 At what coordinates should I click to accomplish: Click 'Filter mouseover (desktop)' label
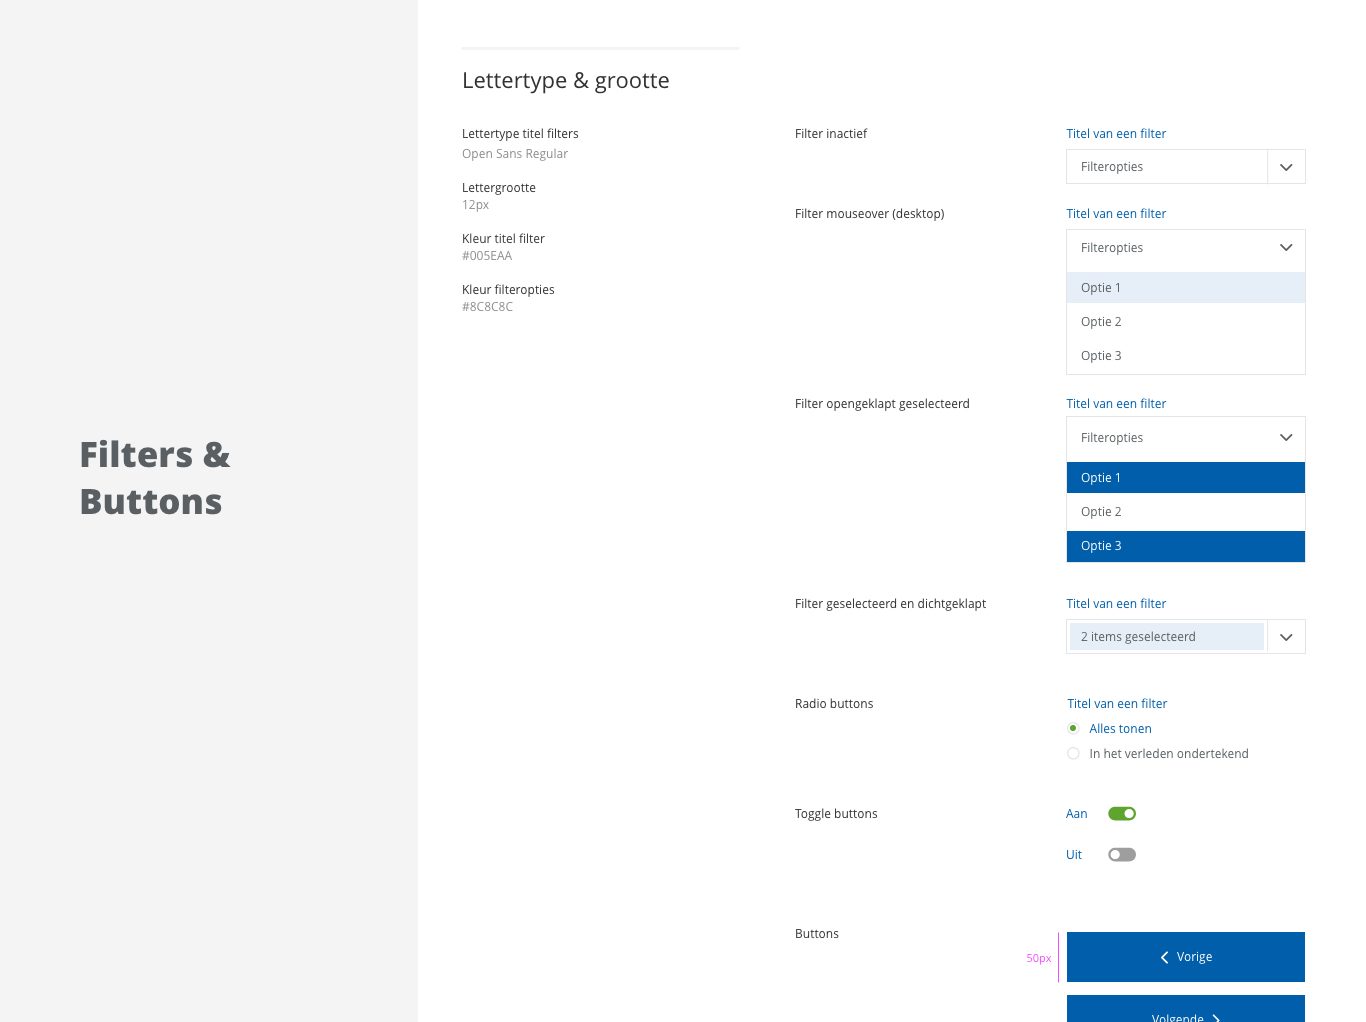click(869, 213)
